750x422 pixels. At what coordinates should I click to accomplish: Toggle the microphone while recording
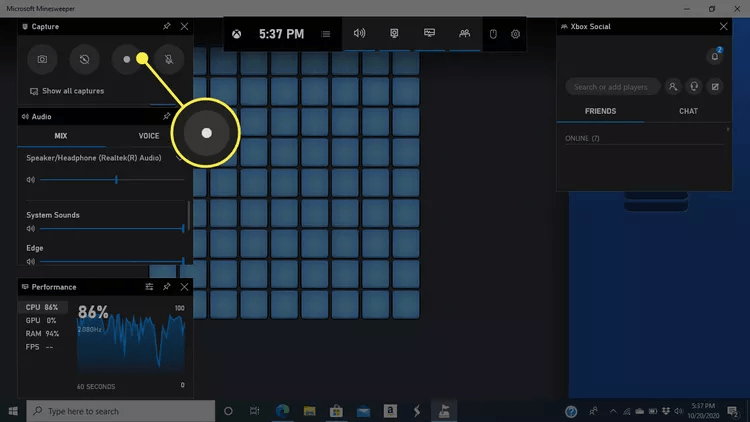pos(168,60)
